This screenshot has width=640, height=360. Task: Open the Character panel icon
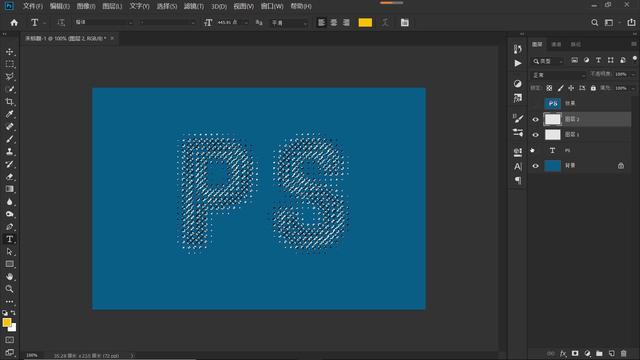point(518,167)
